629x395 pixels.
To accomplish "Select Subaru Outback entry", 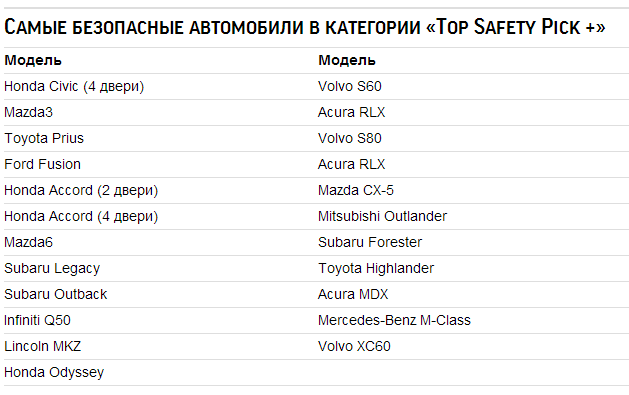I will coord(55,294).
